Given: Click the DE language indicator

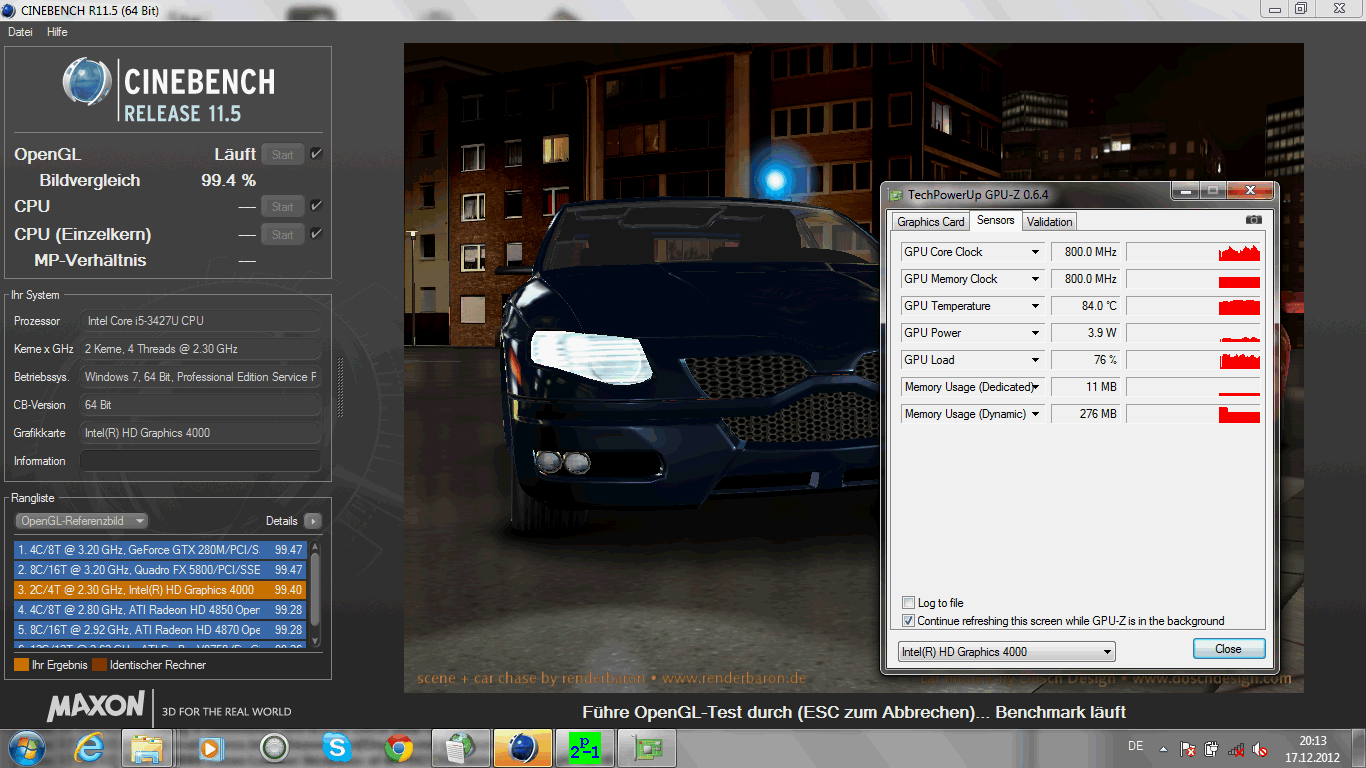Looking at the screenshot, I should (1135, 746).
